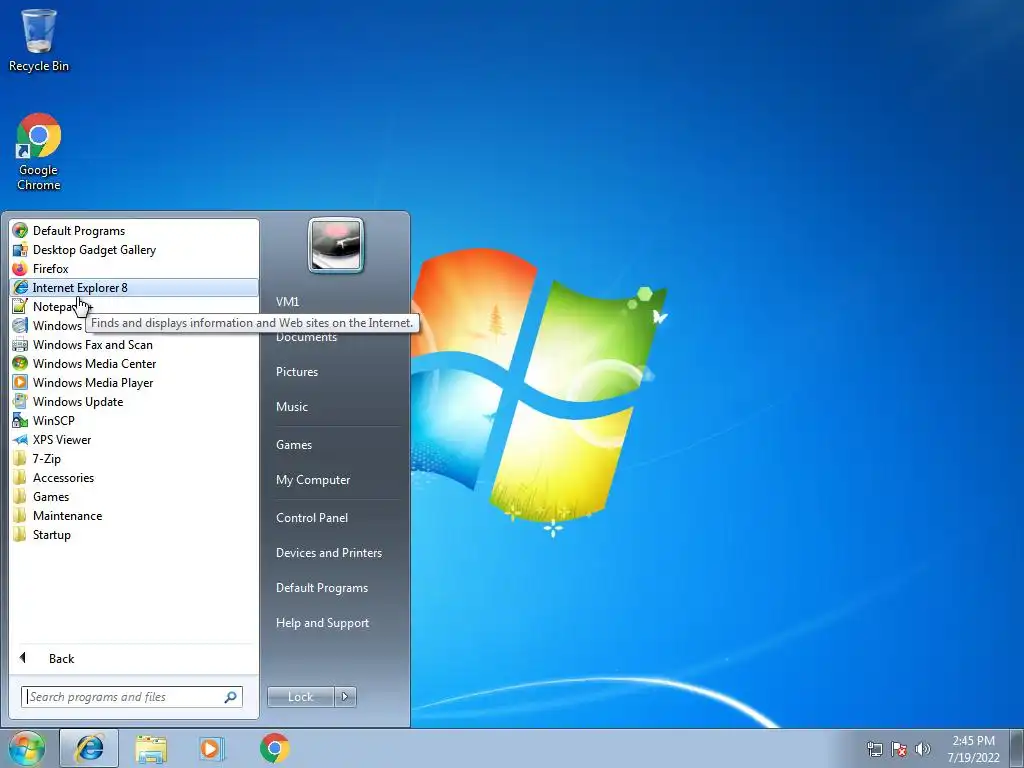Viewport: 1024px width, 768px height.
Task: Expand the 7-Zip folder
Action: coord(134,458)
